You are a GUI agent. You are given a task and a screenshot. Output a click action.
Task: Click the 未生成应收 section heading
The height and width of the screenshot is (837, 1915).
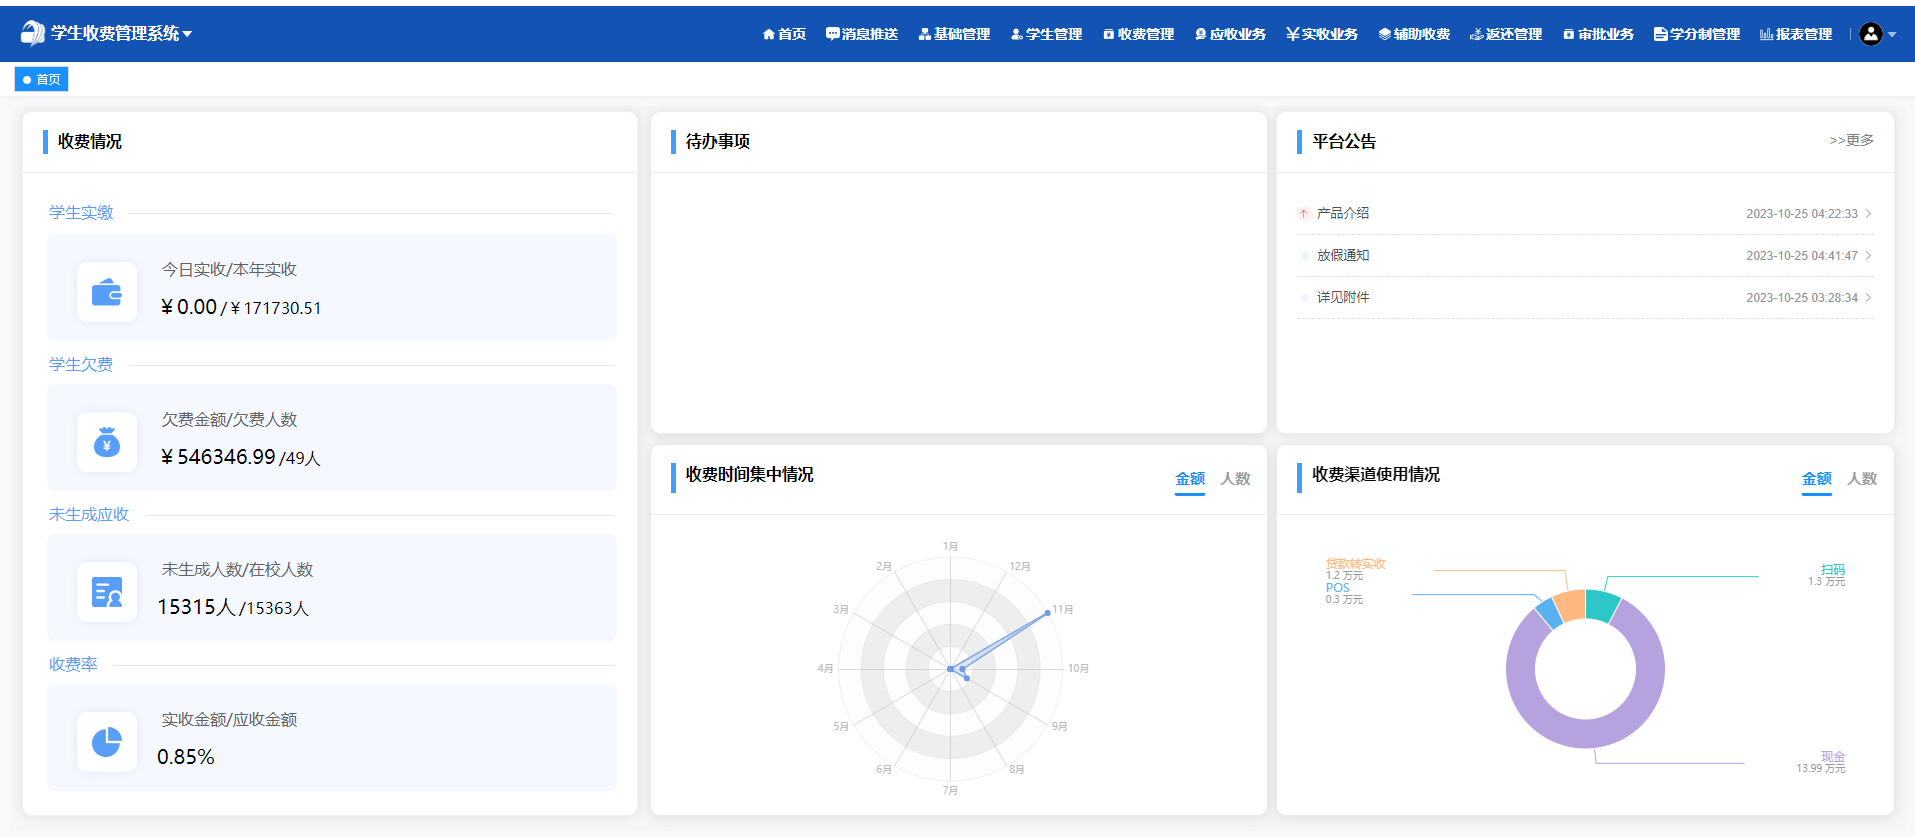pyautogui.click(x=89, y=514)
